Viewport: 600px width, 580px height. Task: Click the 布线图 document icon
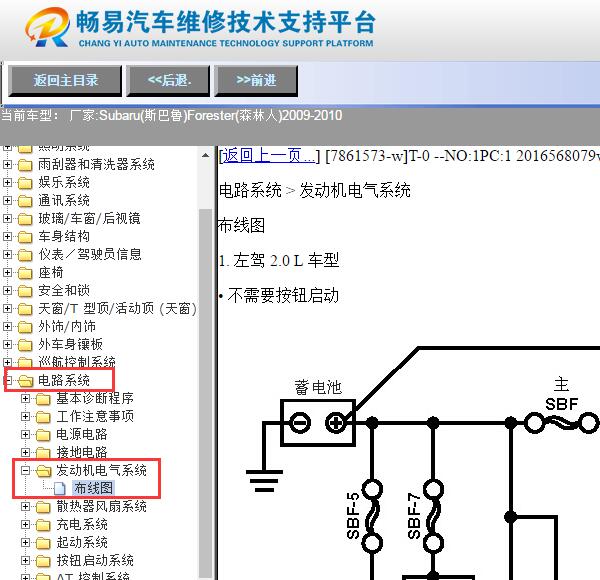[x=59, y=488]
